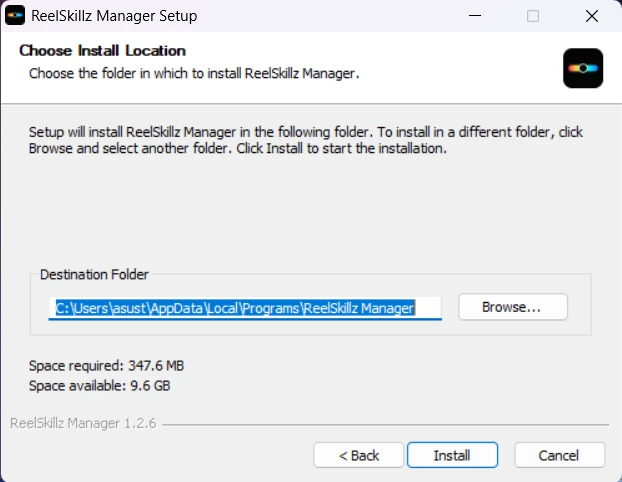Click the Destination Folder path field
Screen dimensions: 622x482
click(x=245, y=308)
